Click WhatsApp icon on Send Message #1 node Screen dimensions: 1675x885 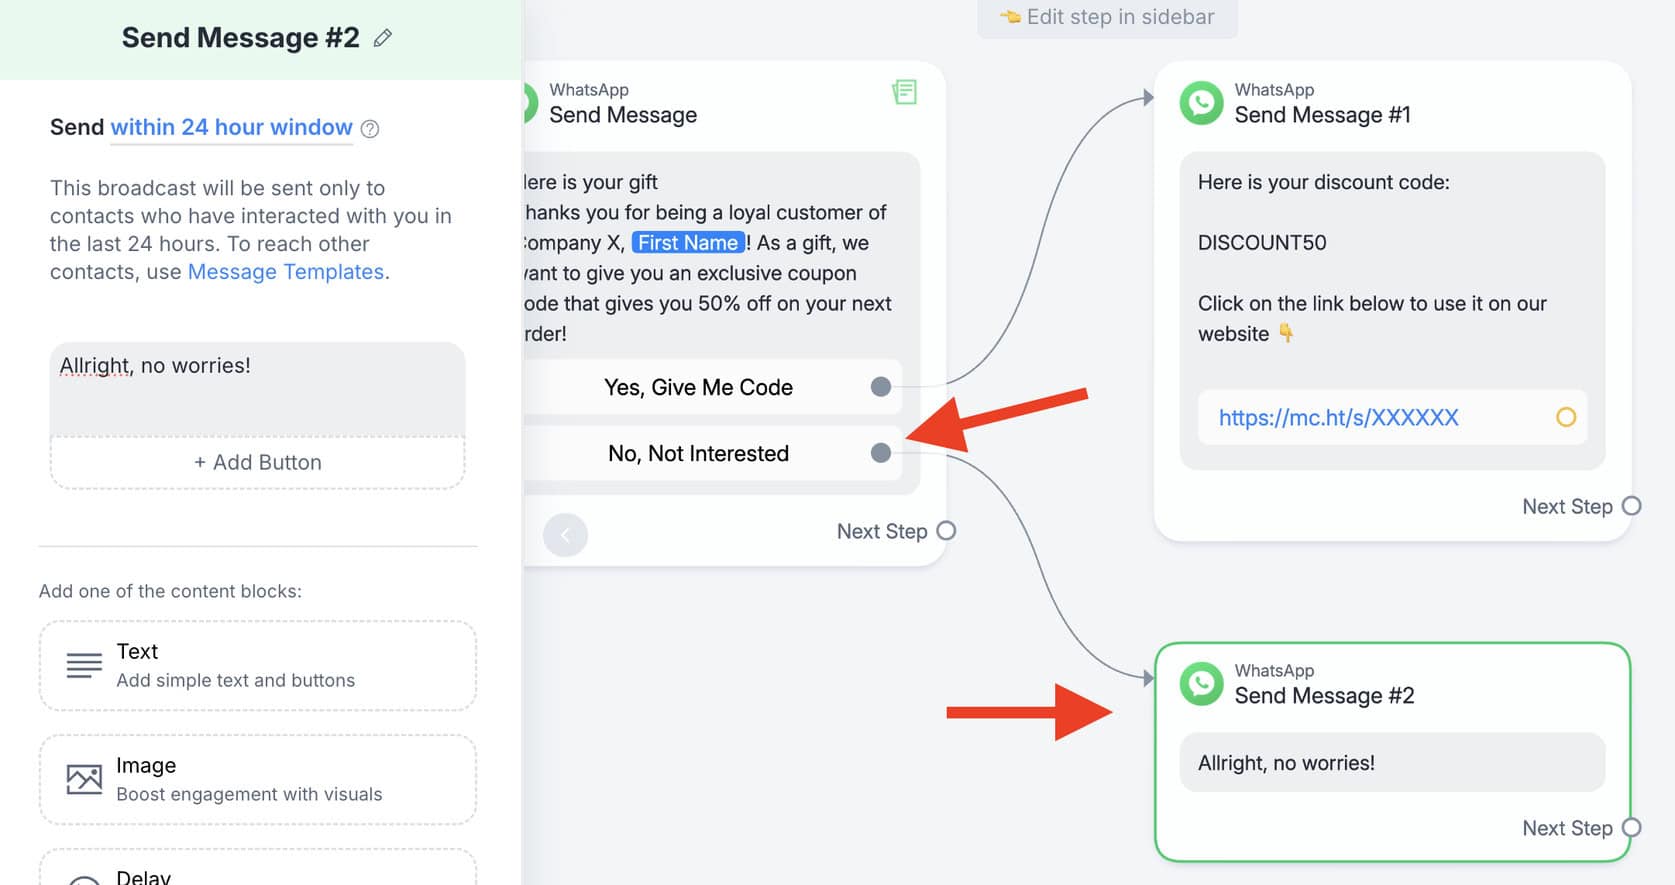(1201, 103)
